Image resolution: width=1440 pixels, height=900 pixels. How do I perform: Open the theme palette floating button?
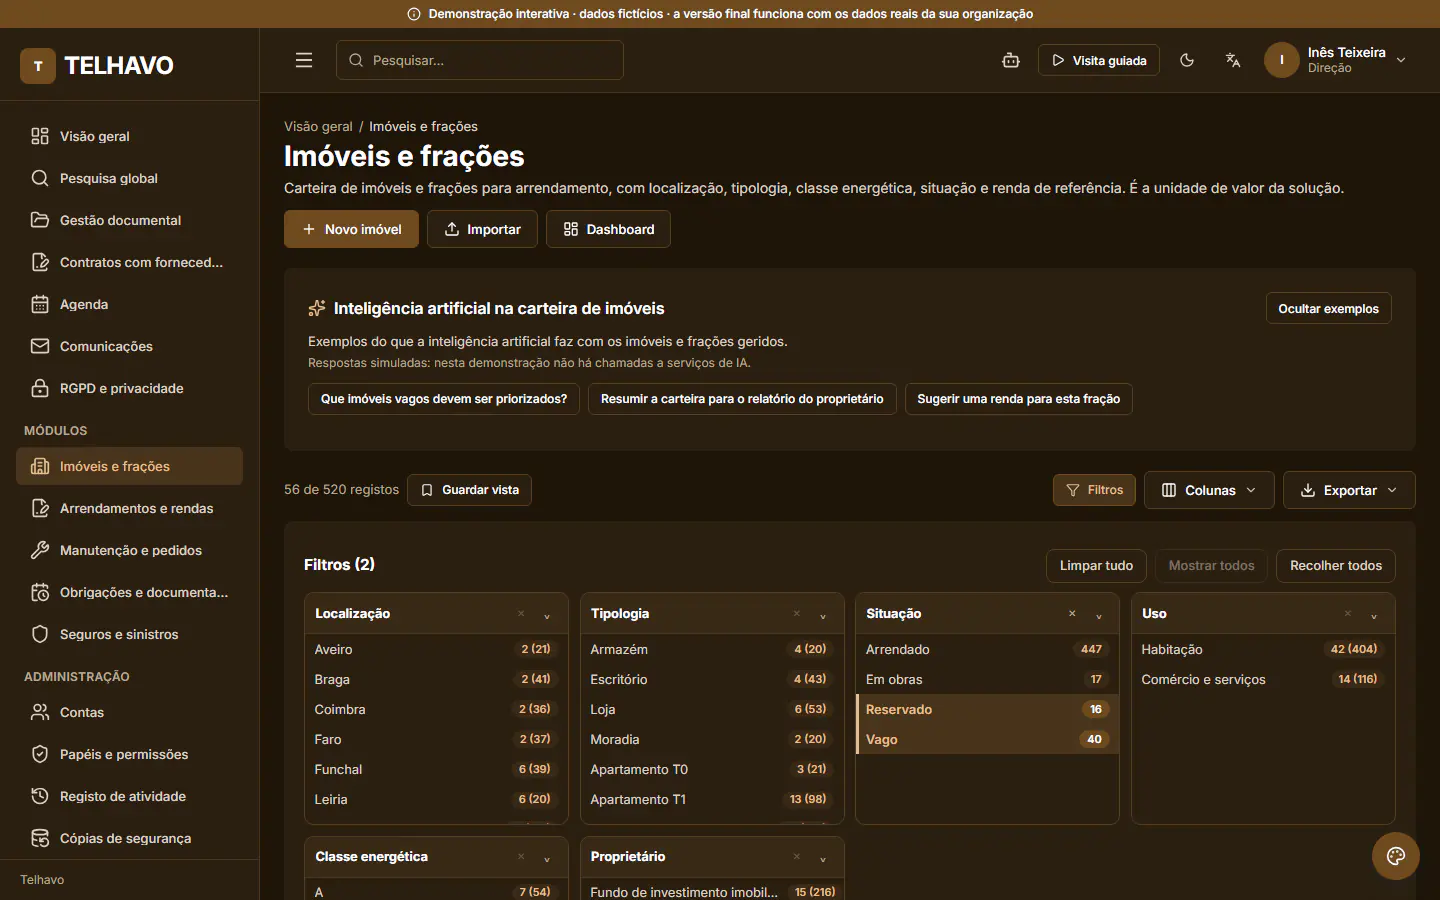pos(1396,856)
